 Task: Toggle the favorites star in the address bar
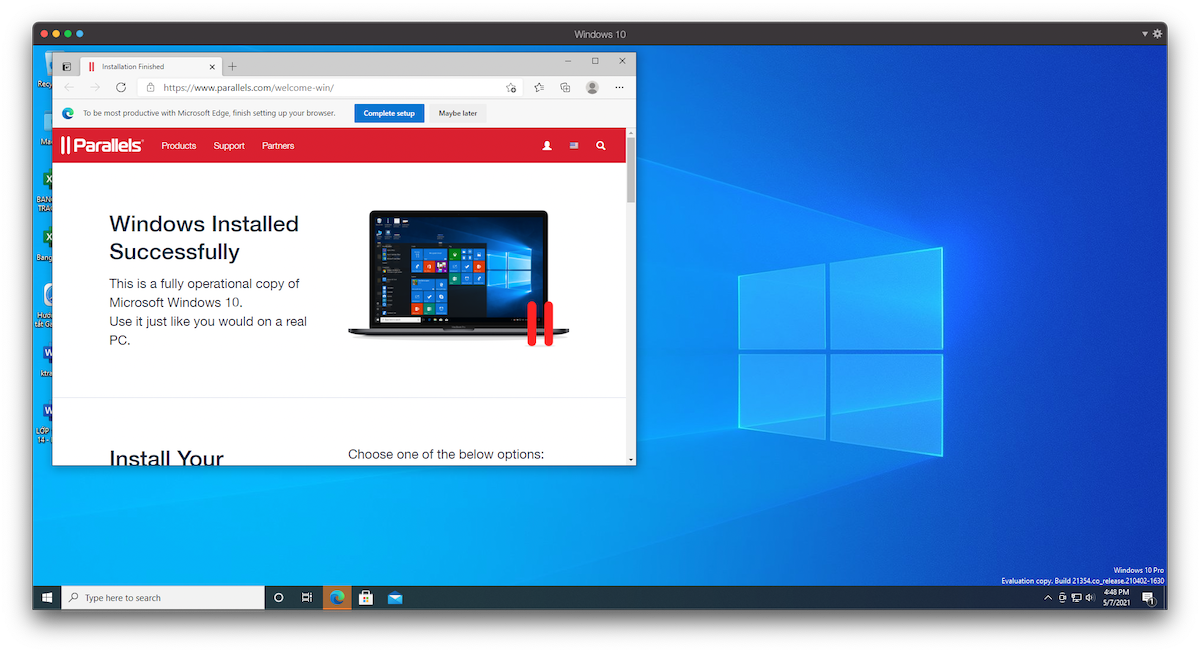[511, 87]
